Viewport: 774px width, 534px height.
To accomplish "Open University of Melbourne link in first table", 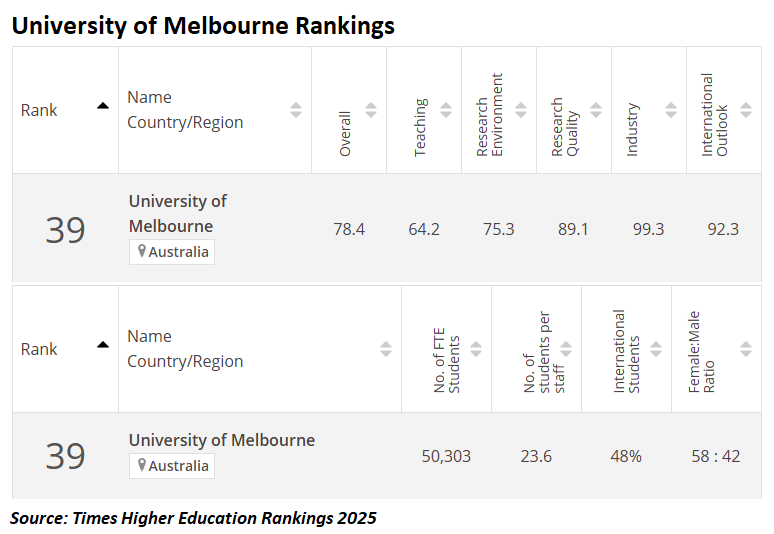I will pyautogui.click(x=178, y=213).
